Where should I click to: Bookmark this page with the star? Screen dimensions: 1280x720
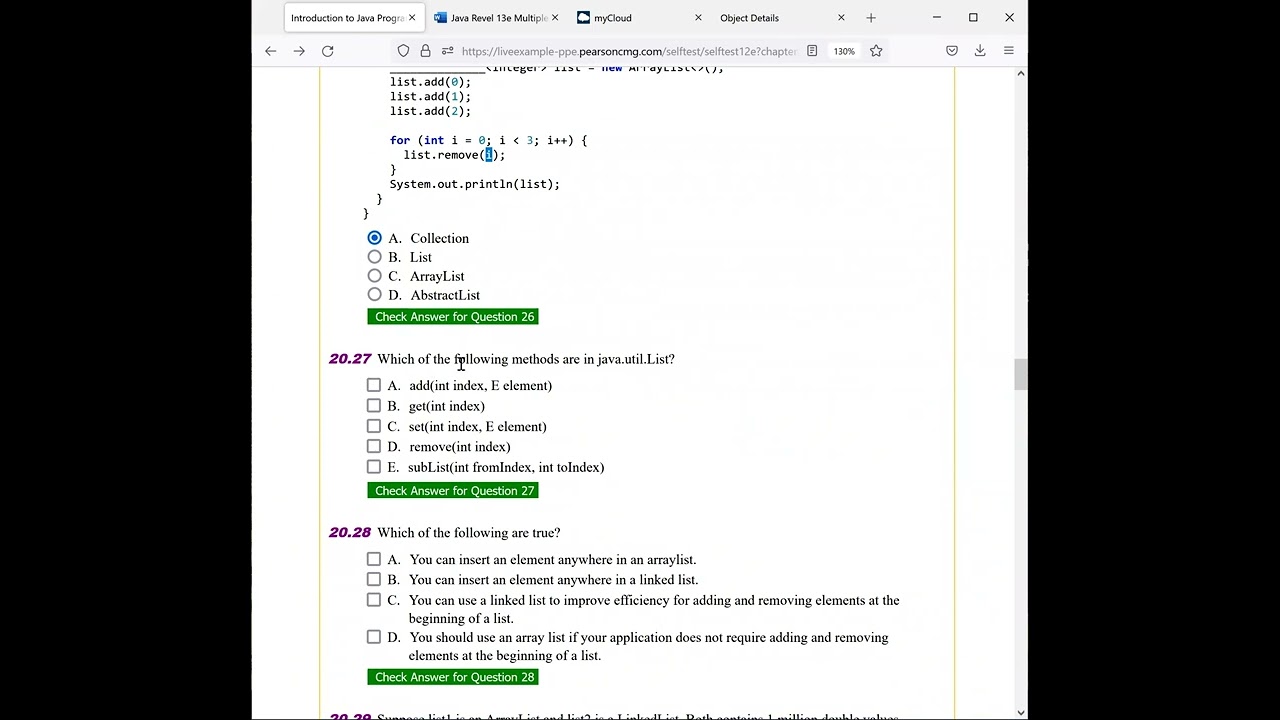876,51
